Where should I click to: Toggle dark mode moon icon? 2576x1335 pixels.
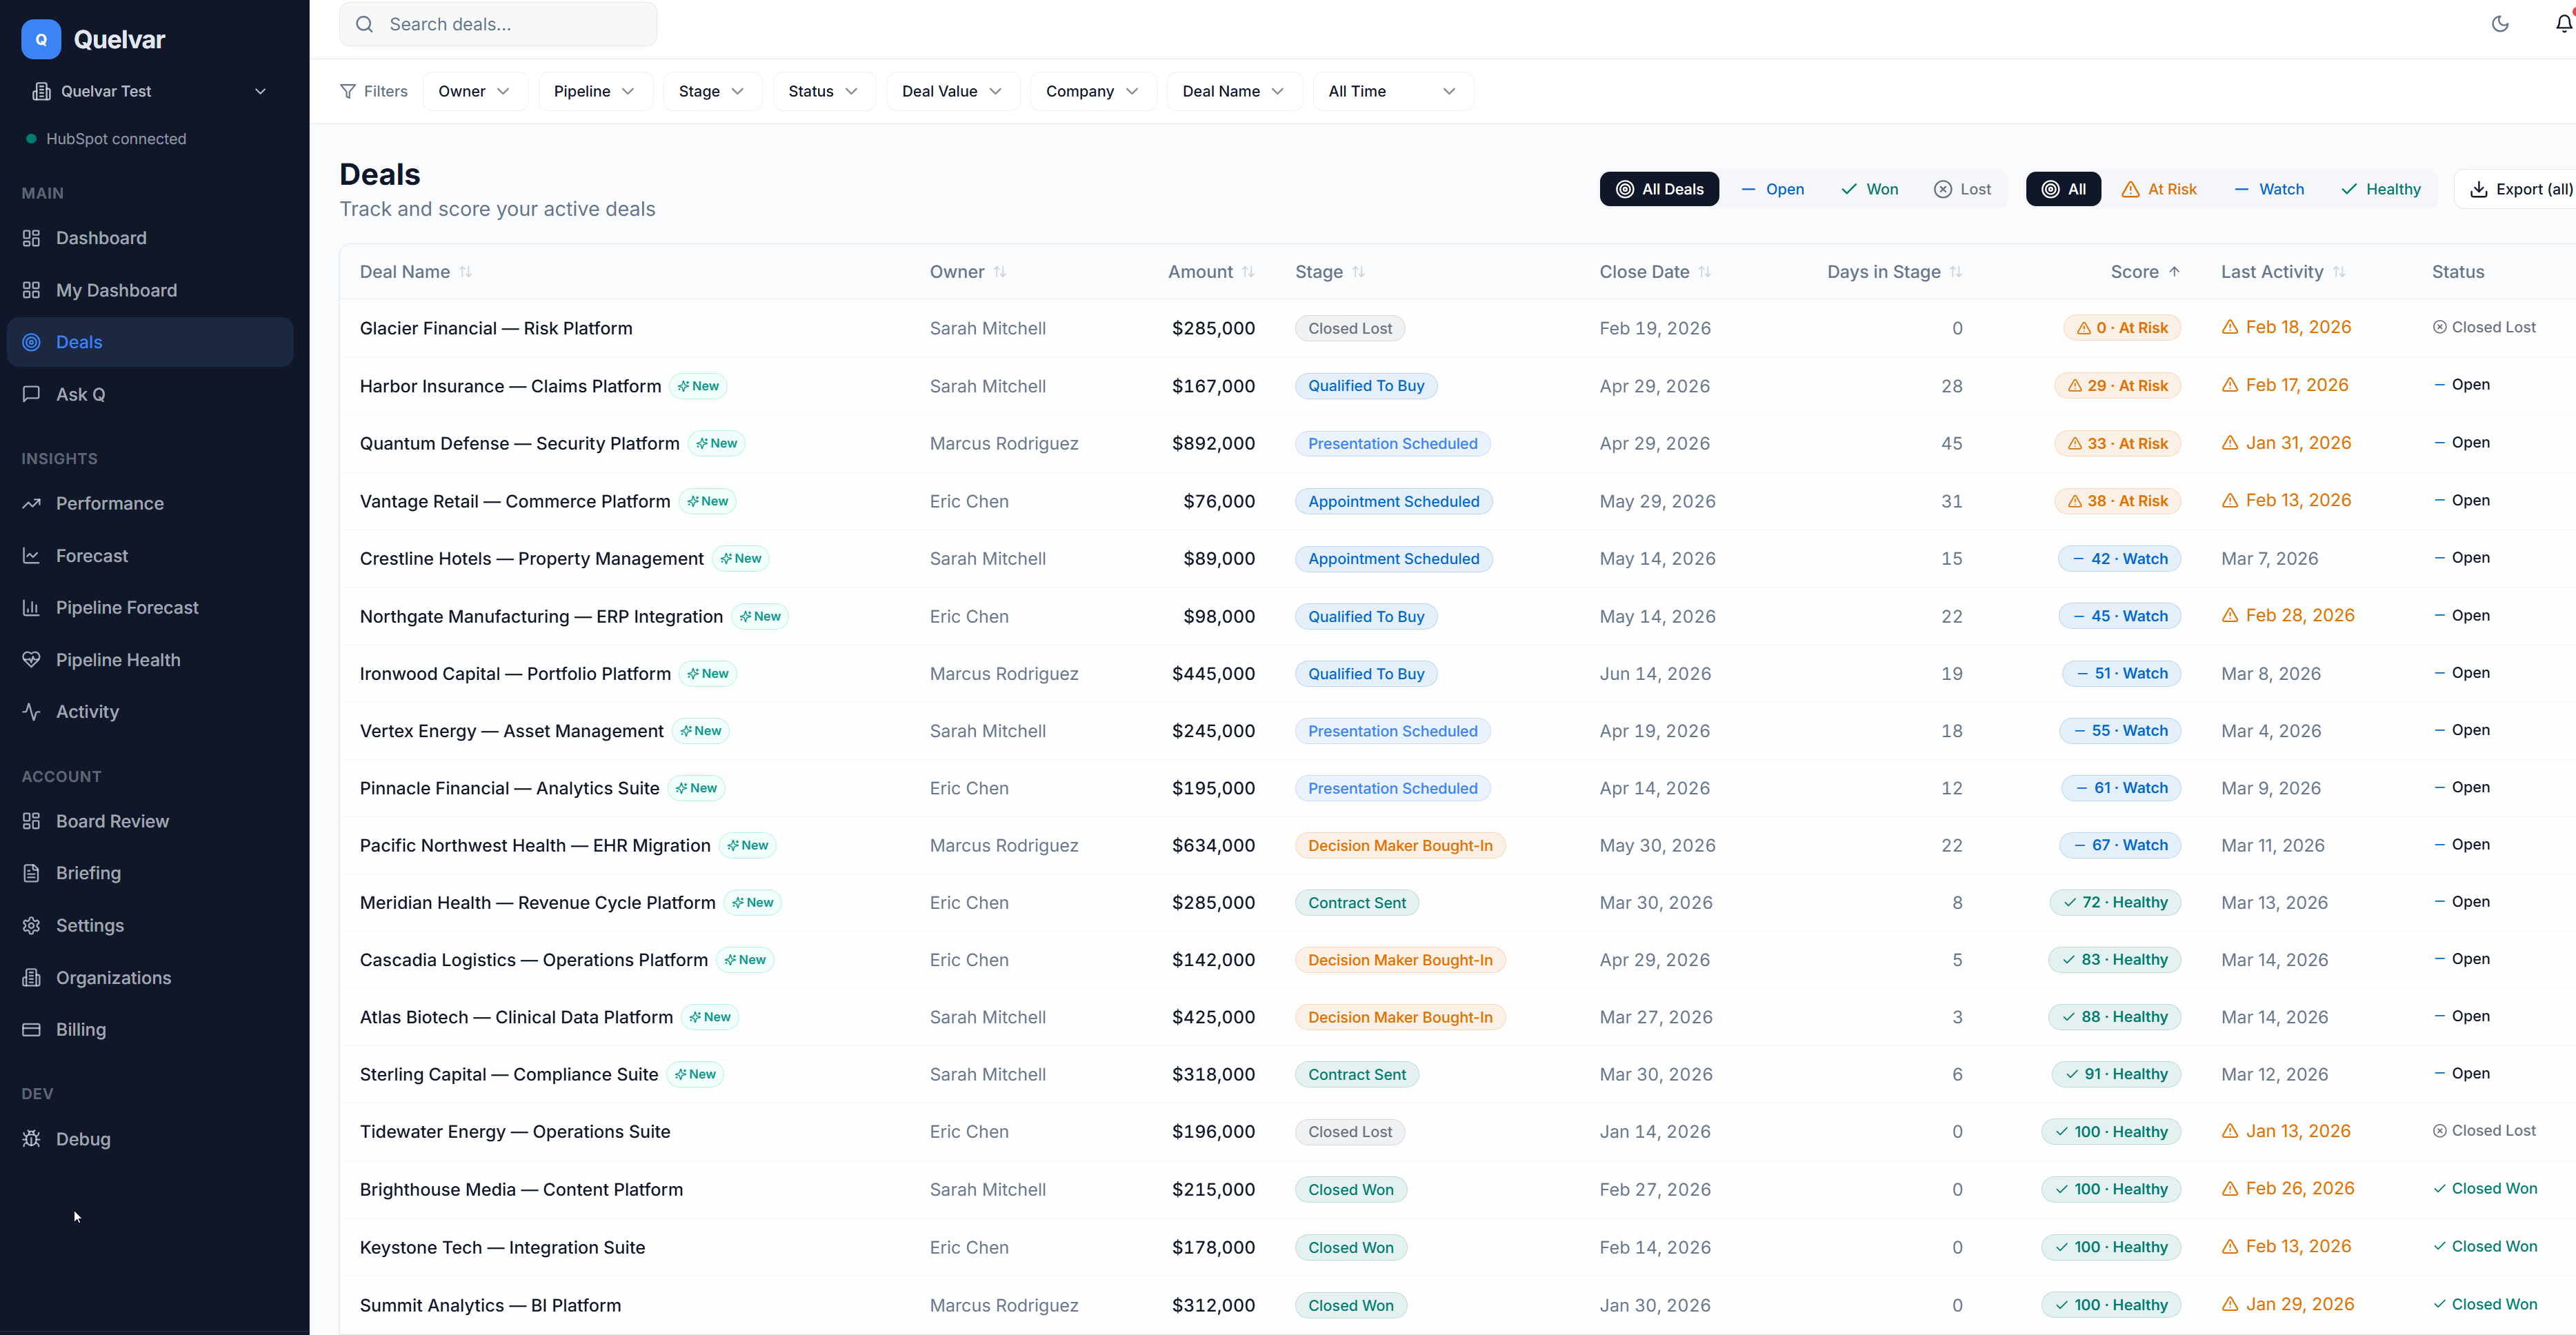click(2500, 24)
